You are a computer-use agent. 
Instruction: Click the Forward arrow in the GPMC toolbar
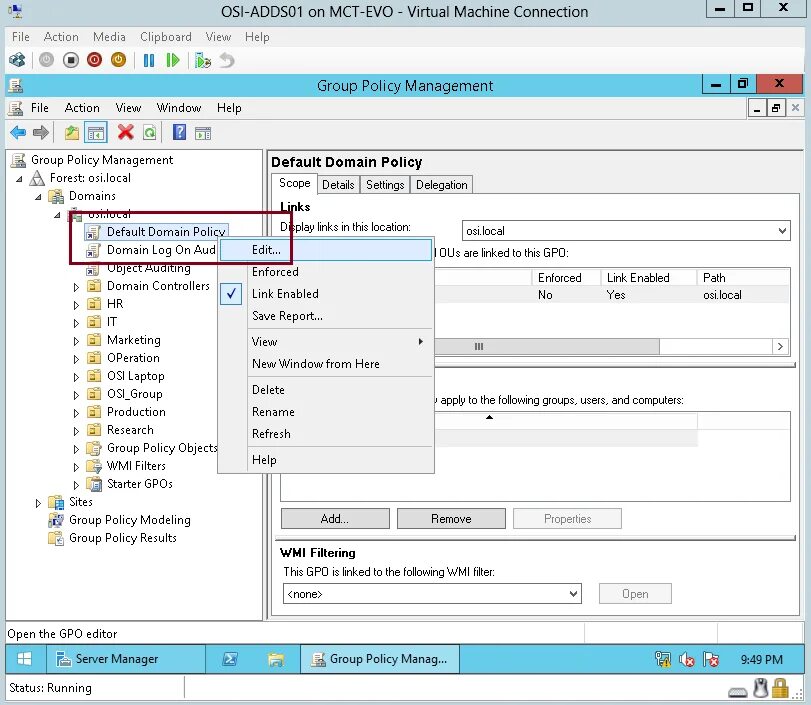click(41, 133)
